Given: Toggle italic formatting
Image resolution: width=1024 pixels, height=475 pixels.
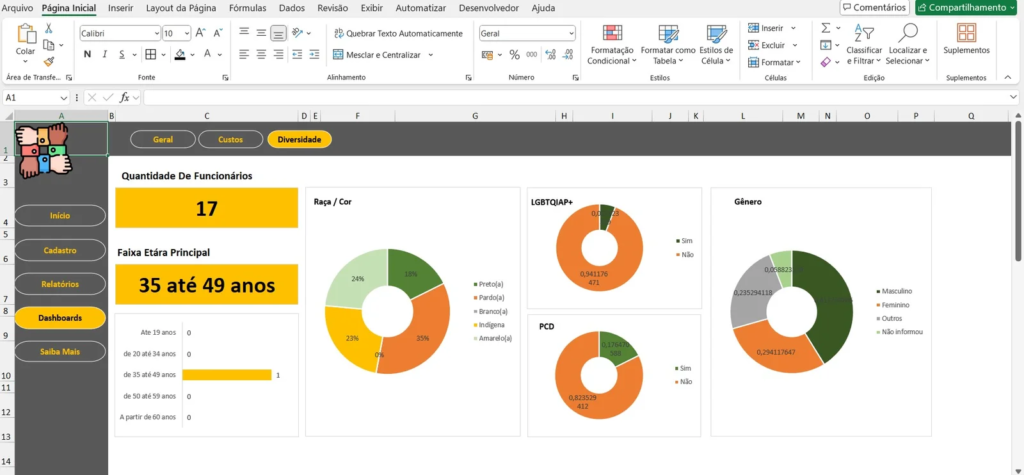Looking at the screenshot, I should (105, 54).
